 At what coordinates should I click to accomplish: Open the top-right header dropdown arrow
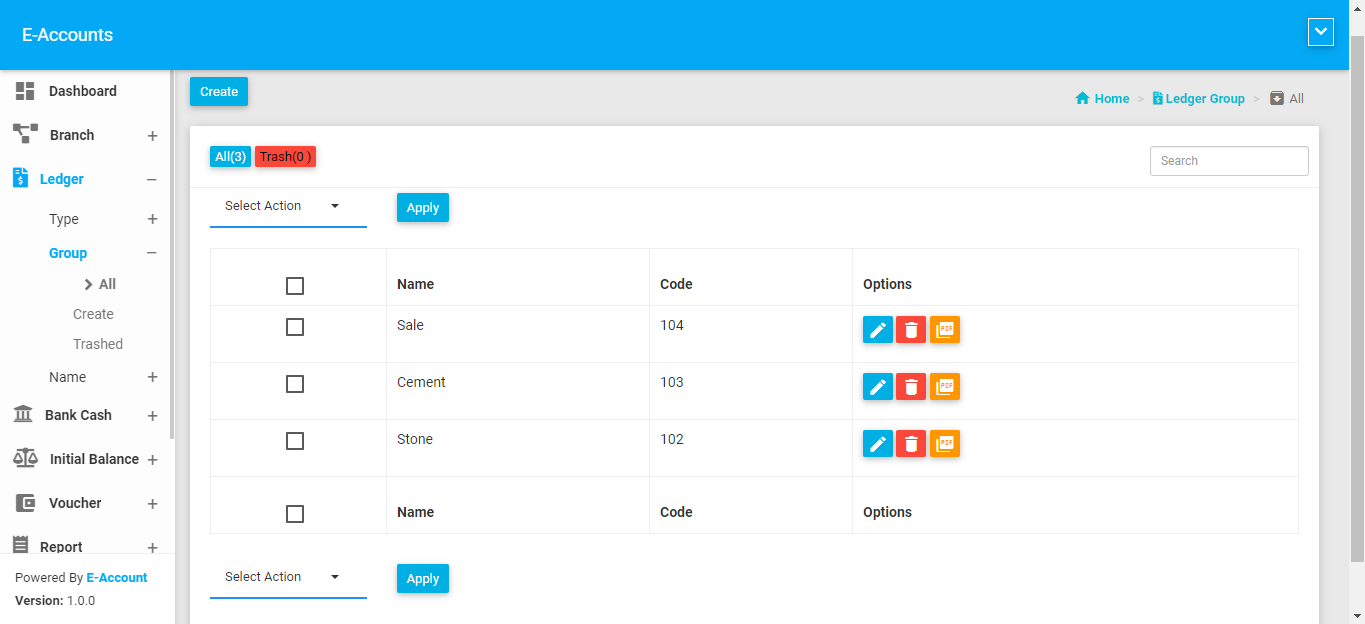click(x=1320, y=32)
